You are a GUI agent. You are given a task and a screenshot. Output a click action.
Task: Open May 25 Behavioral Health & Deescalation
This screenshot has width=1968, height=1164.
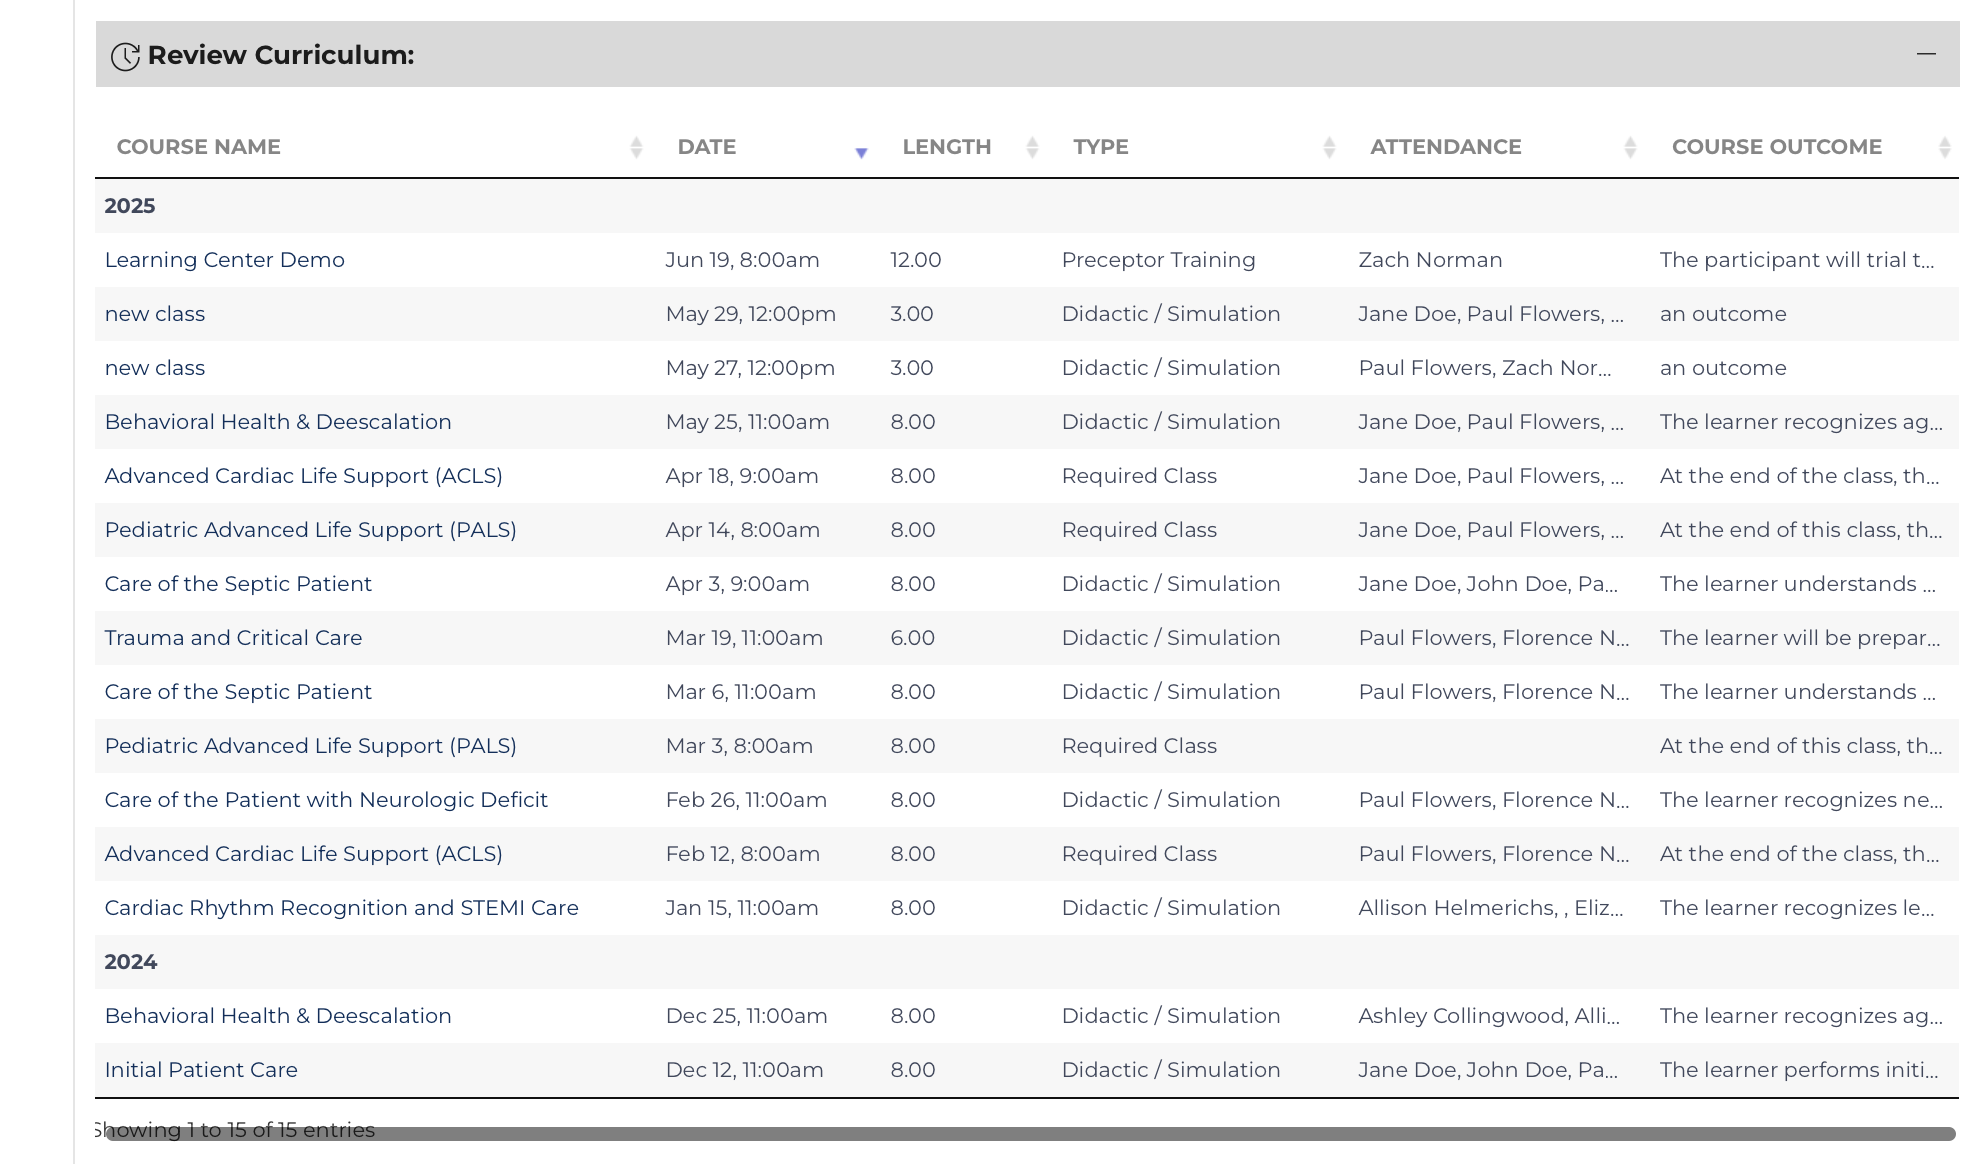[x=278, y=422]
